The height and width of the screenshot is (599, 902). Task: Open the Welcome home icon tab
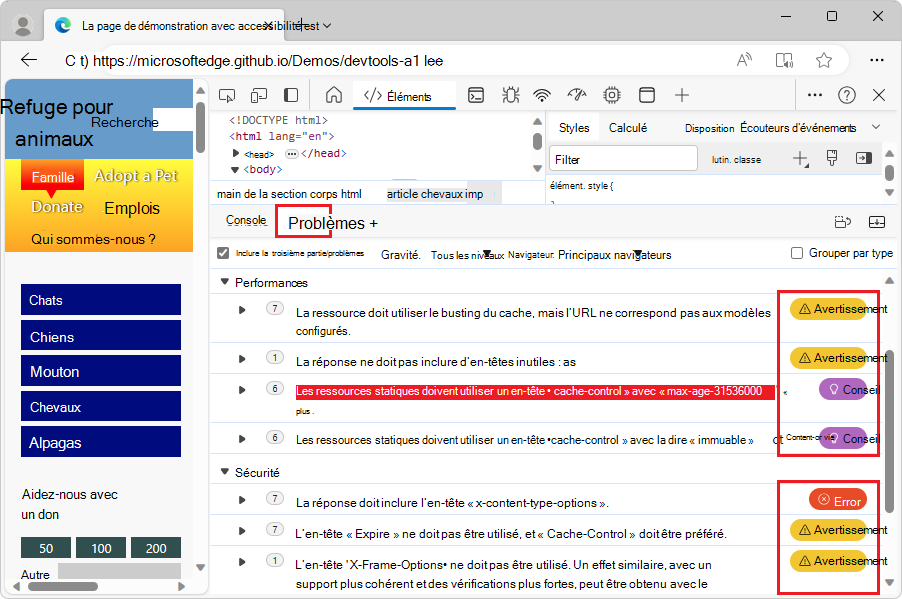(334, 95)
